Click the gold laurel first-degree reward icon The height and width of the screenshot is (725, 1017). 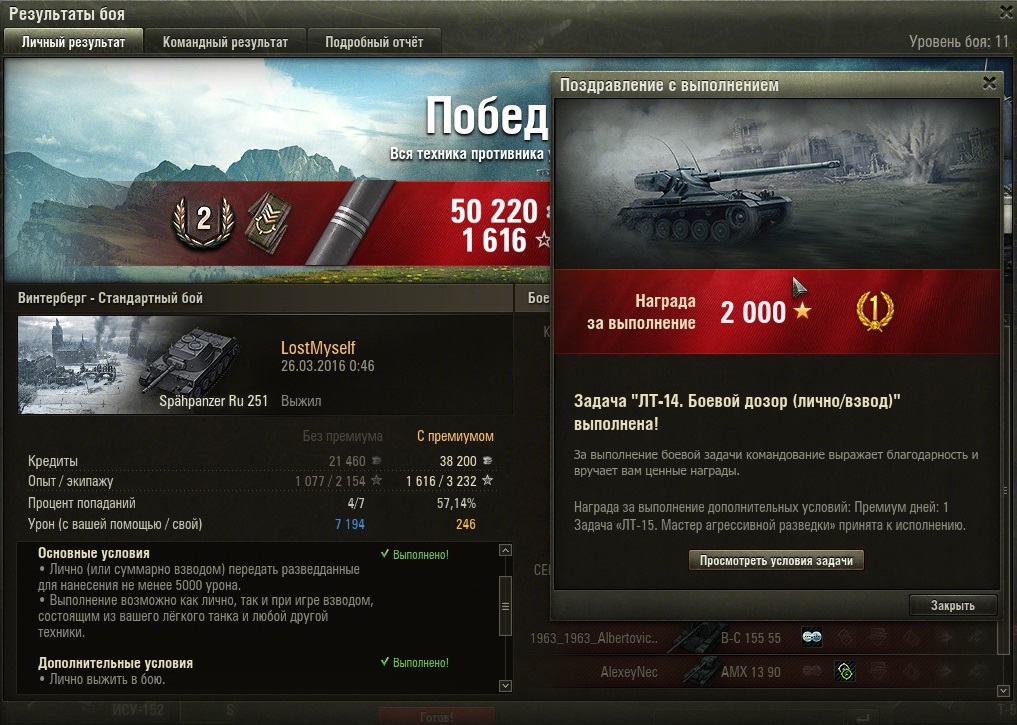(x=874, y=311)
